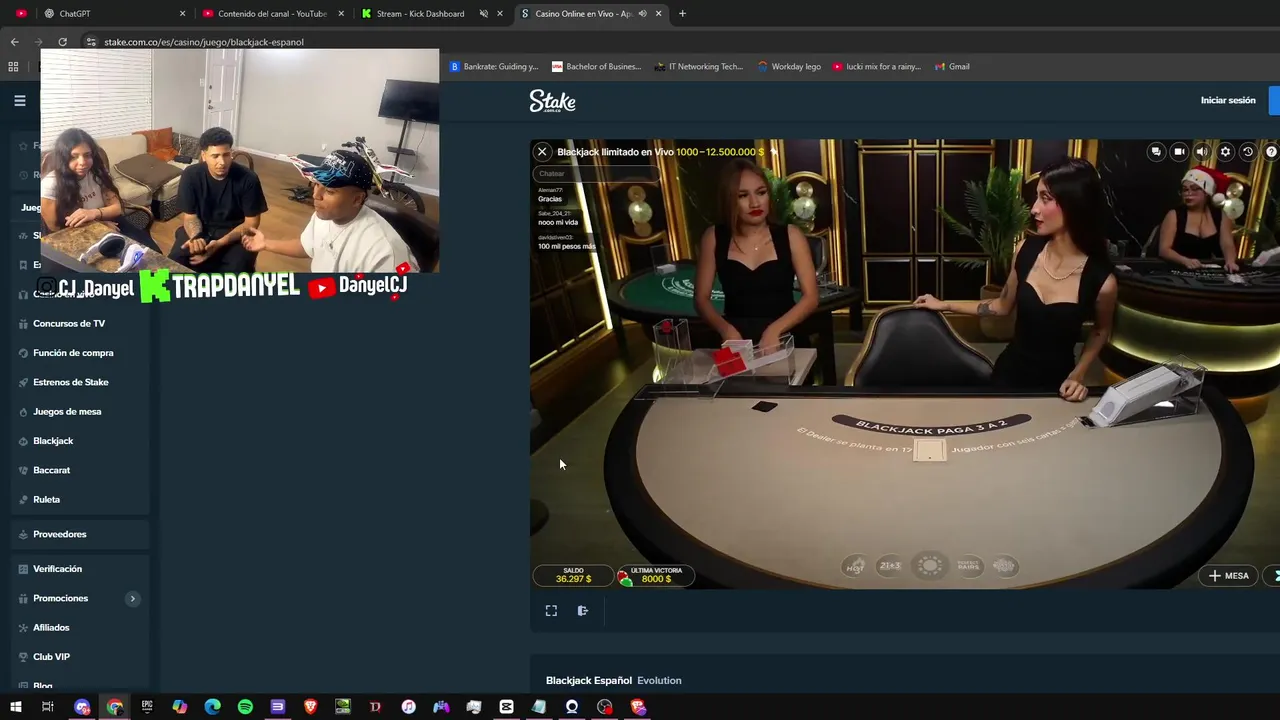
Task: Select the Bust It side bet spot
Action: (x=1004, y=566)
